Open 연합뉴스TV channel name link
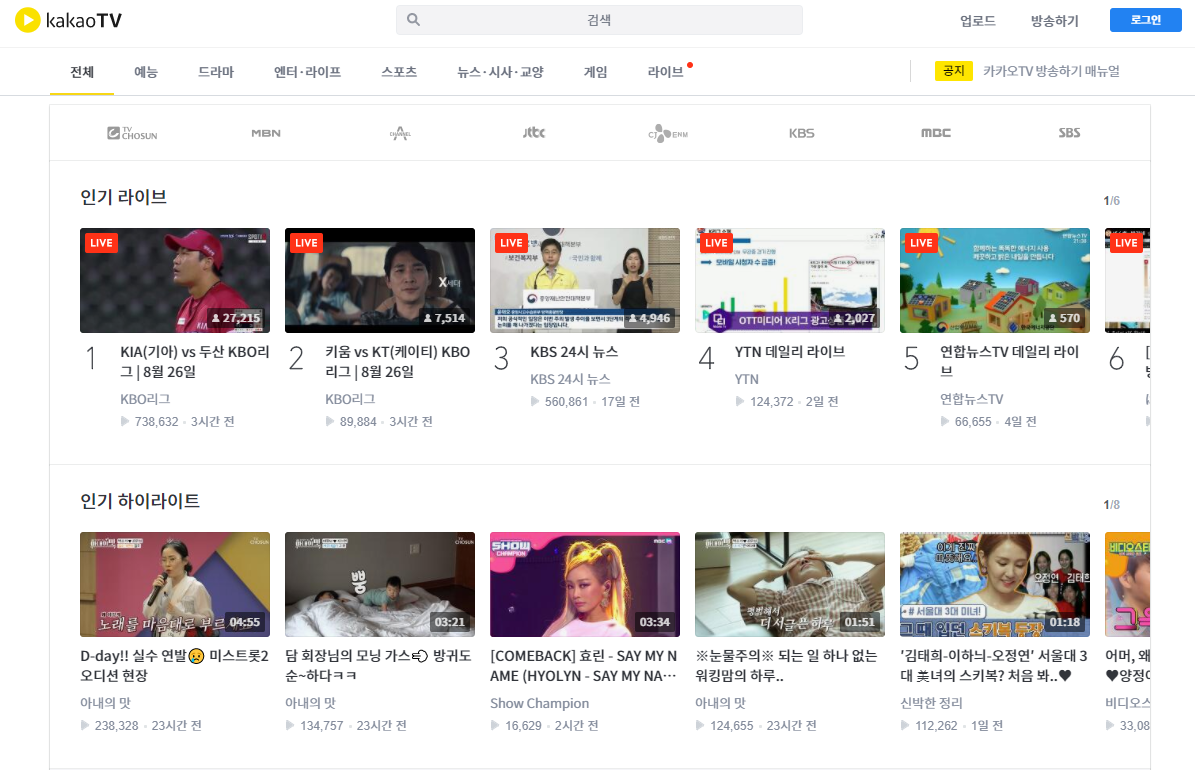Image resolution: width=1195 pixels, height=770 pixels. point(971,399)
